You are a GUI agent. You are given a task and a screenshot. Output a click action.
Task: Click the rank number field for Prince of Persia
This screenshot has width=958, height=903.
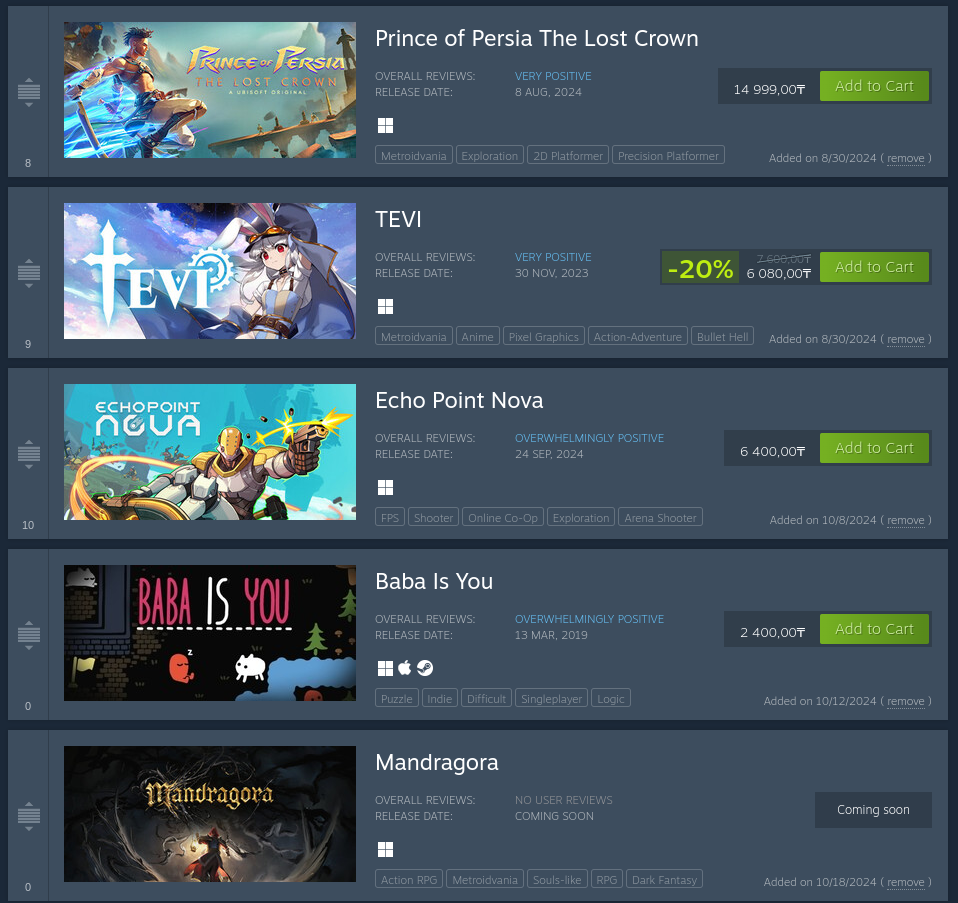coord(28,163)
